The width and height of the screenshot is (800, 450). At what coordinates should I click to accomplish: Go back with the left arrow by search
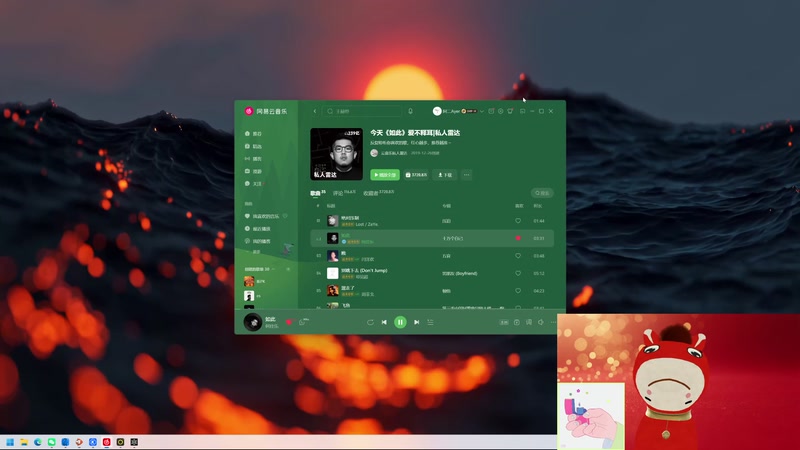[x=315, y=111]
